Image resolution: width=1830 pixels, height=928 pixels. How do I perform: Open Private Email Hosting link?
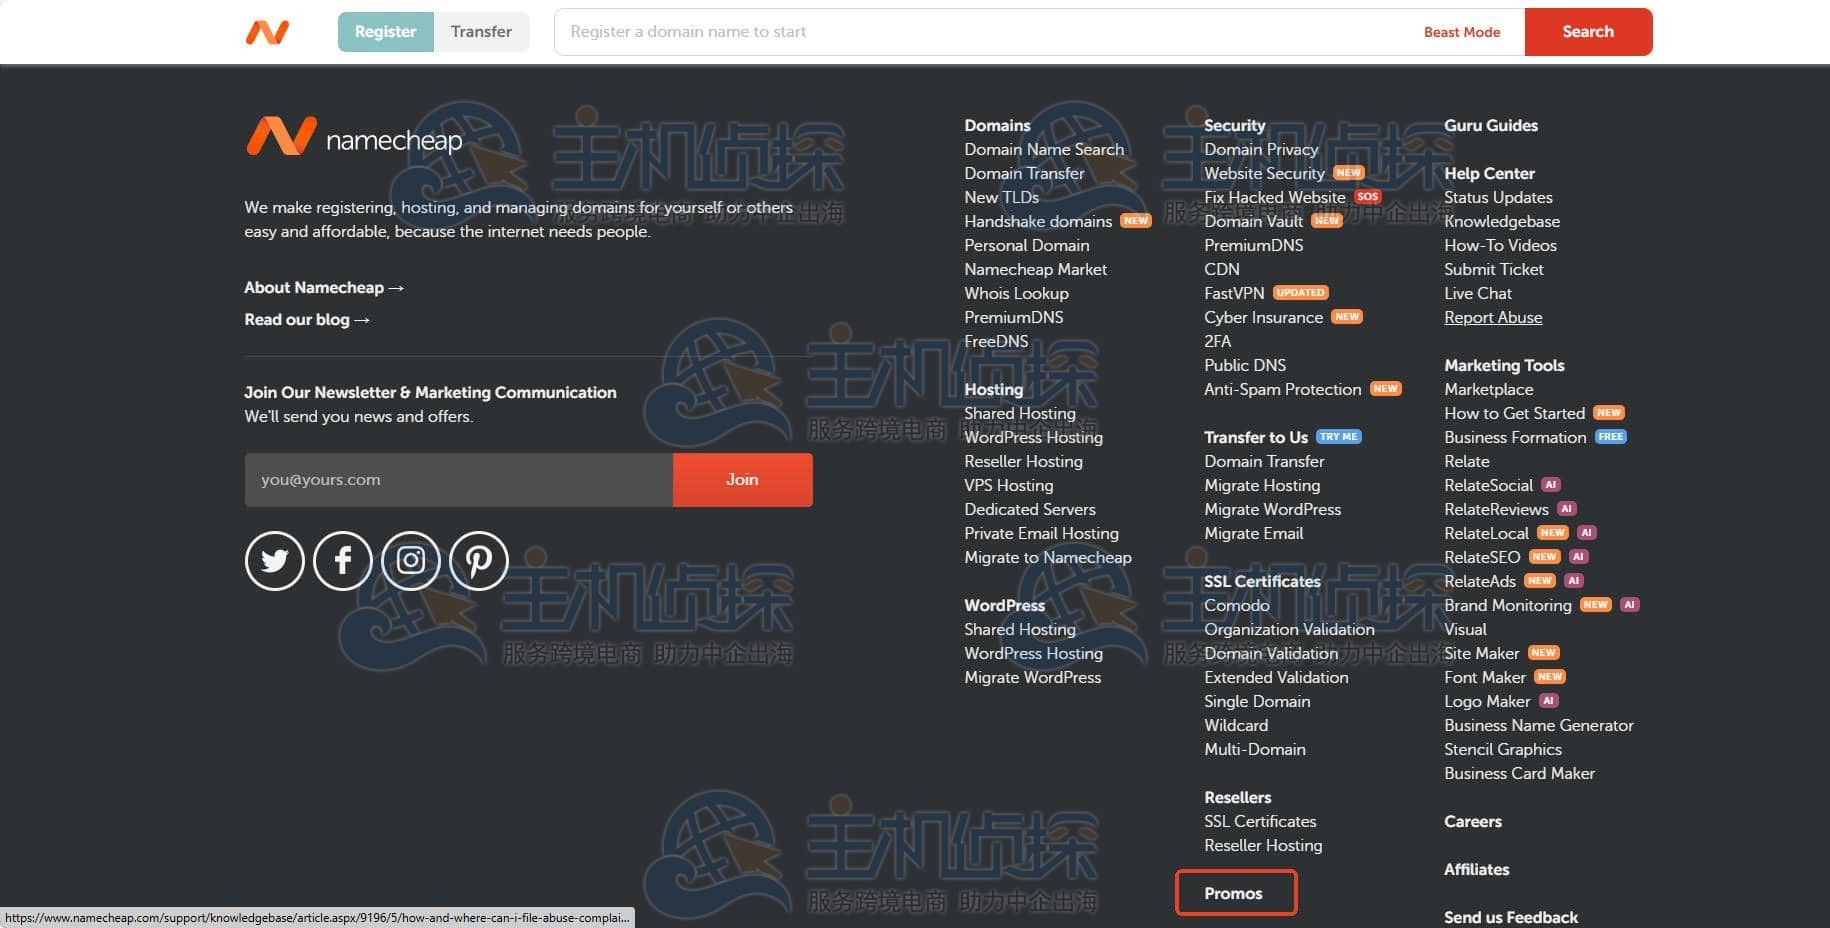(1041, 534)
